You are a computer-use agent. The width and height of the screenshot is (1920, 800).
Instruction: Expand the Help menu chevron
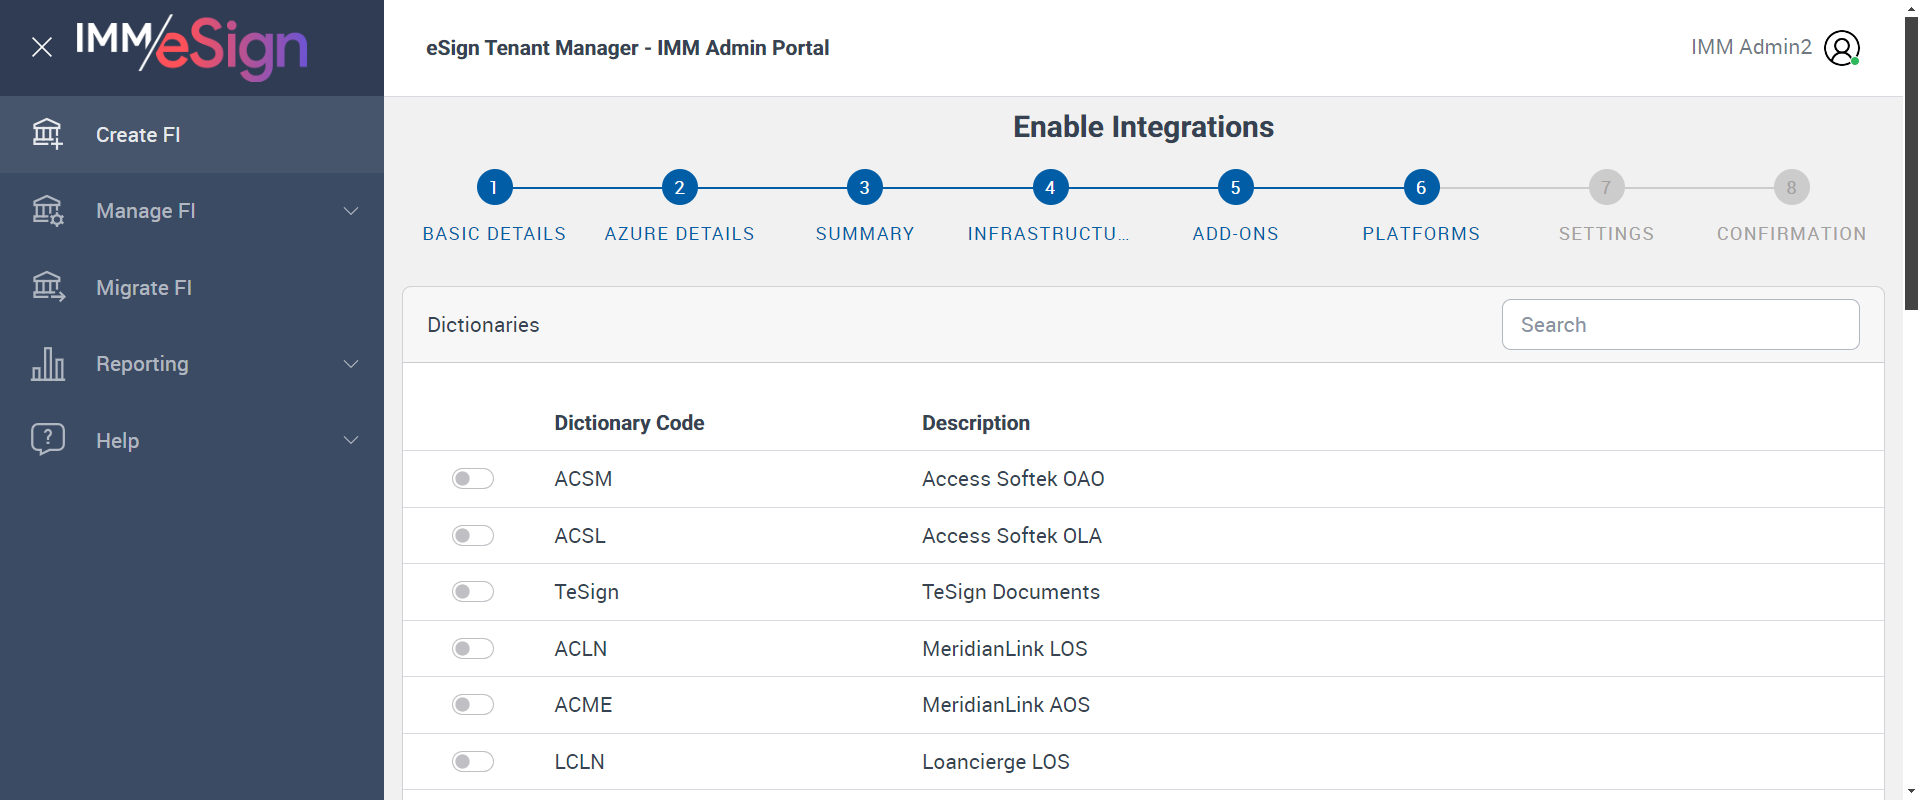pos(351,440)
